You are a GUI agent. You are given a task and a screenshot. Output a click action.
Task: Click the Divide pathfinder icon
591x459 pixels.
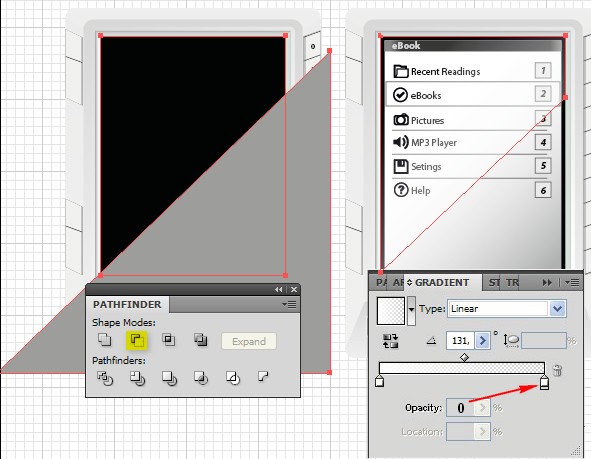(x=104, y=378)
